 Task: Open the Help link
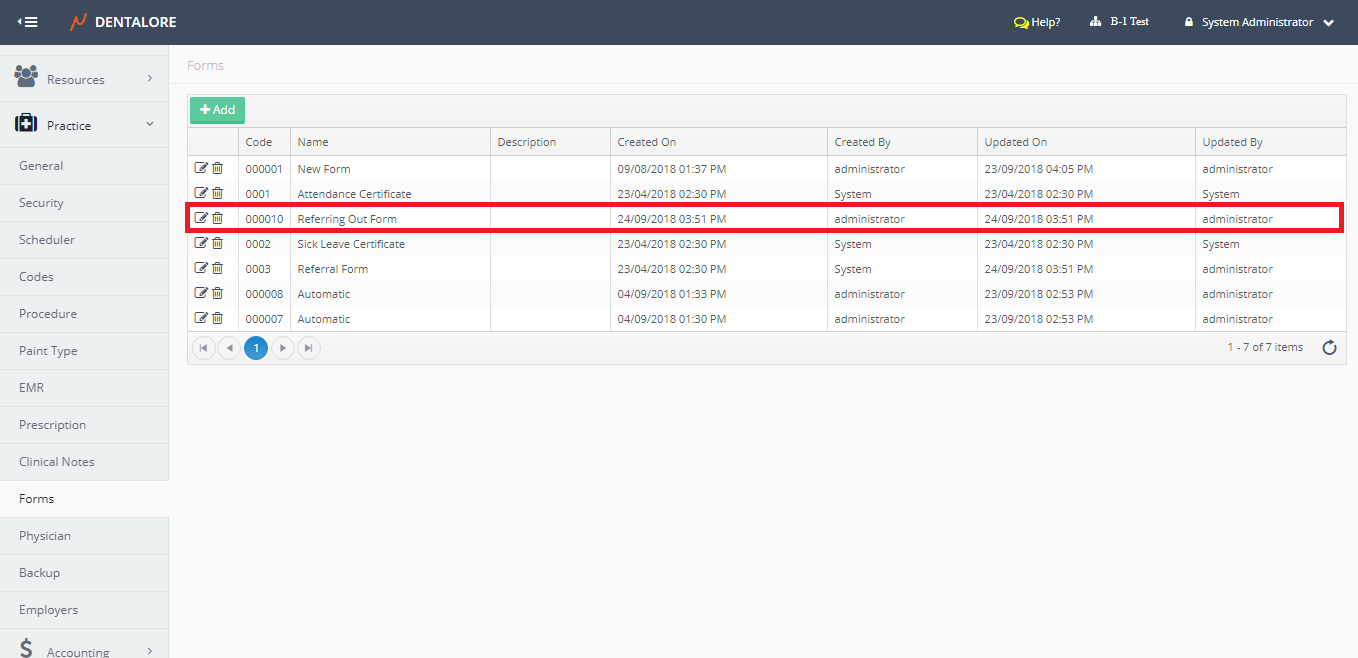pos(1037,22)
